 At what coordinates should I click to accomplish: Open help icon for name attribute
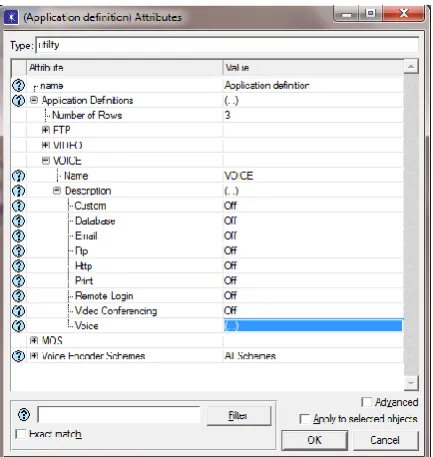18,86
